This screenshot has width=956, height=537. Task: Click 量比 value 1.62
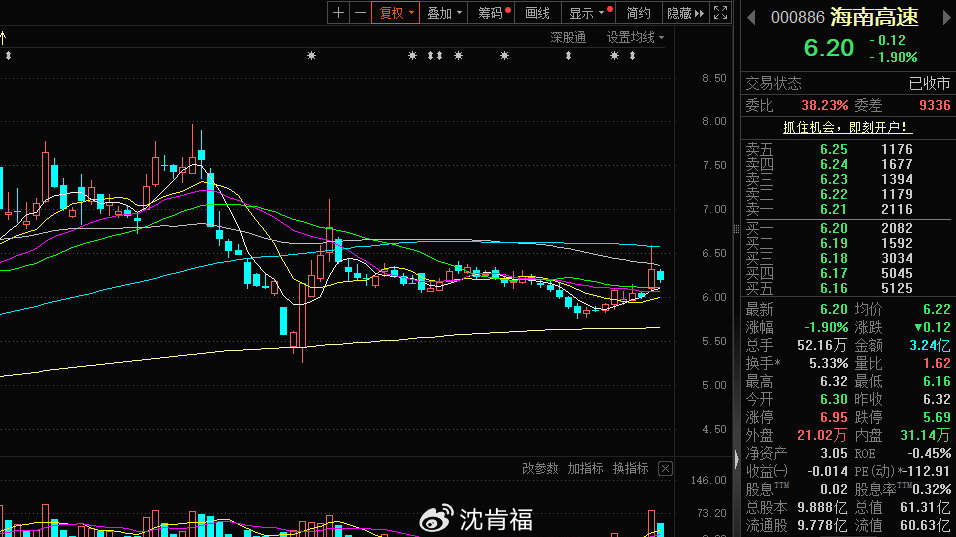936,364
